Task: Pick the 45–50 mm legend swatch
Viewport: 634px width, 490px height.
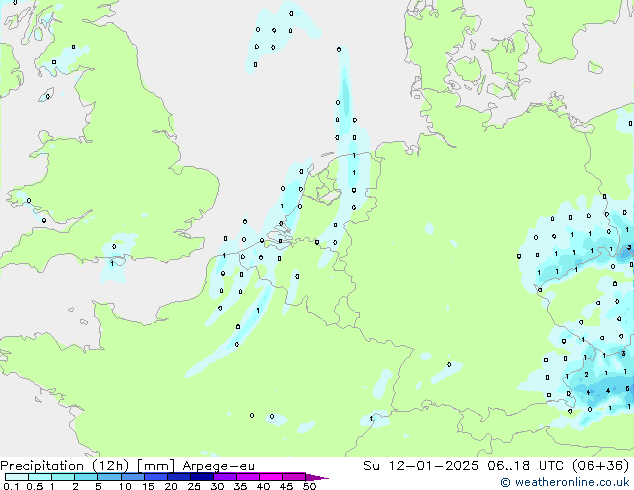Action: [x=294, y=477]
